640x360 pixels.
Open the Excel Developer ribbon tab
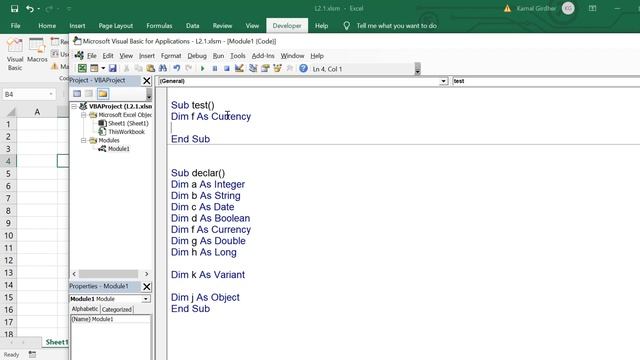pos(287,26)
